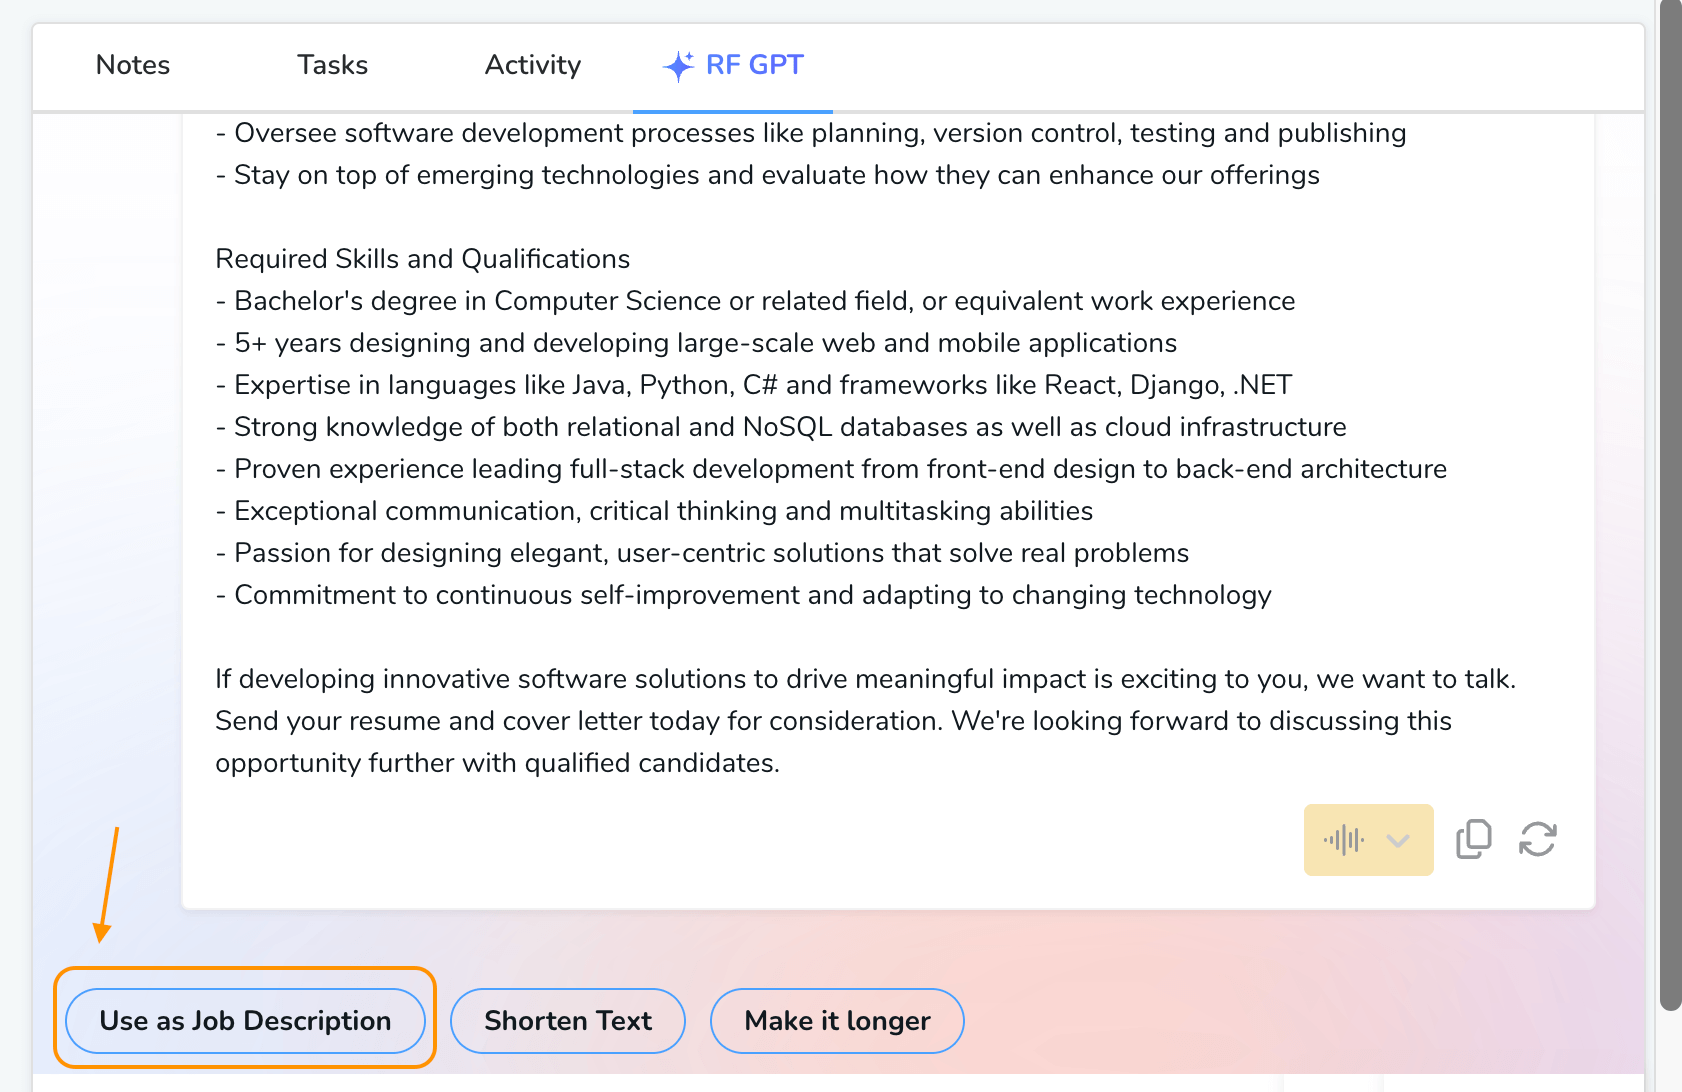Click the line mentioning Java, Python, C#
Viewport: 1682px width, 1092px height.
pos(754,385)
